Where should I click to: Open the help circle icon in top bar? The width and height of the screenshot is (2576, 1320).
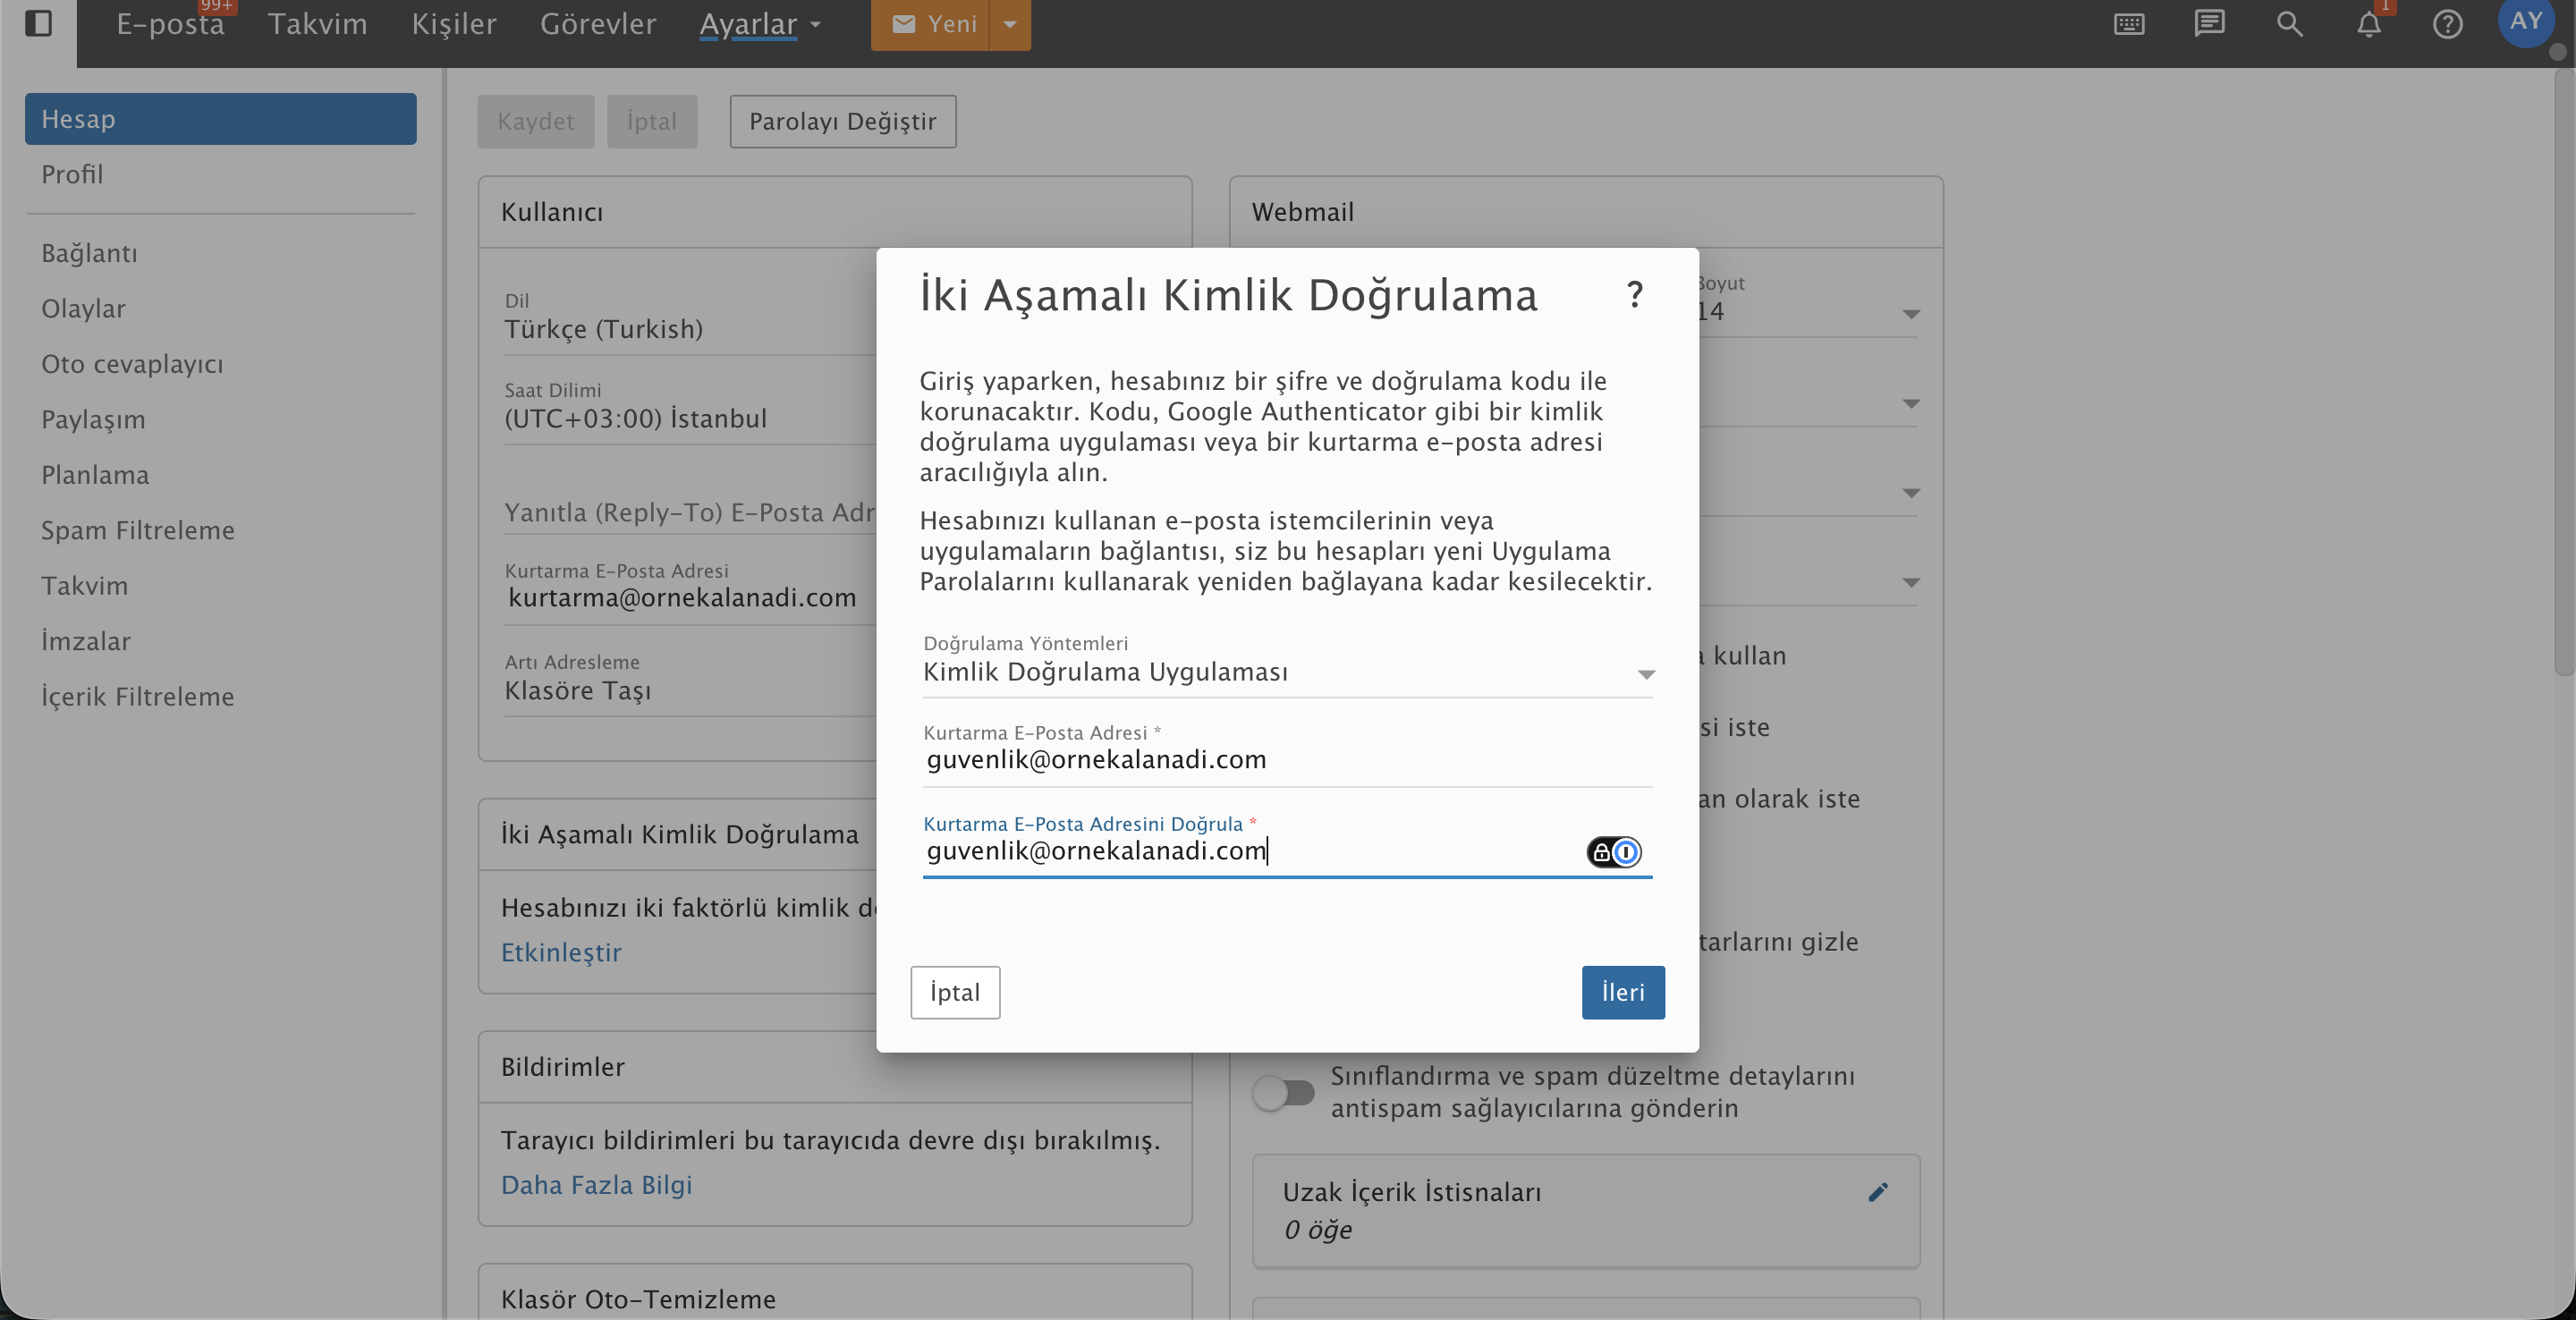click(2447, 24)
